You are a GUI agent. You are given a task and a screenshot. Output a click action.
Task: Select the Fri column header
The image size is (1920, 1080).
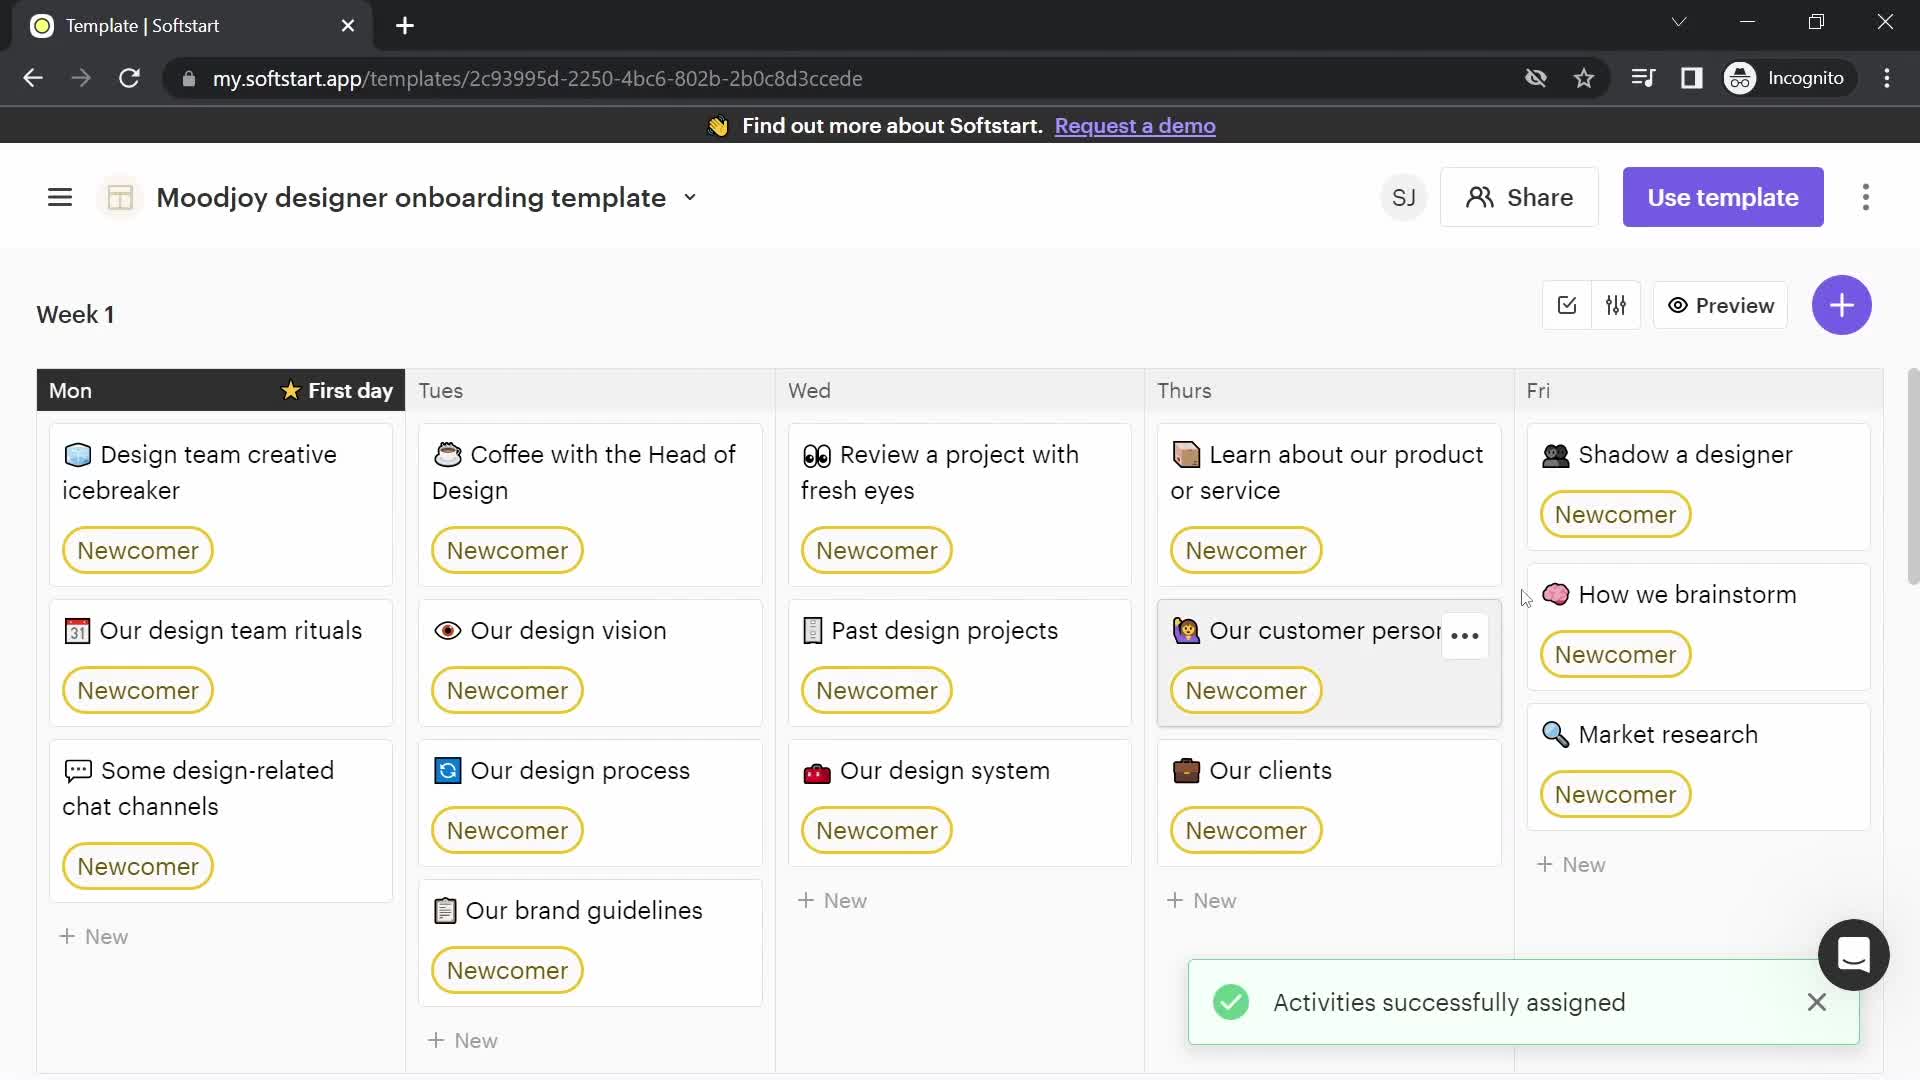pyautogui.click(x=1698, y=390)
